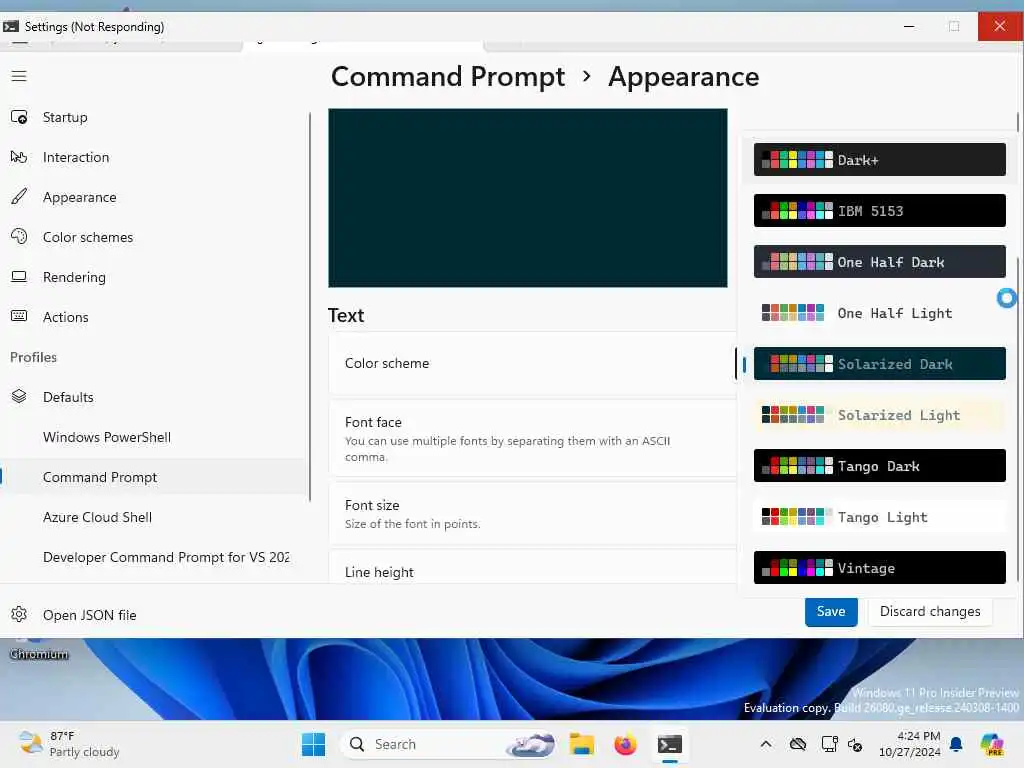The height and width of the screenshot is (768, 1024).
Task: Open File Explorer from taskbar
Action: [581, 744]
